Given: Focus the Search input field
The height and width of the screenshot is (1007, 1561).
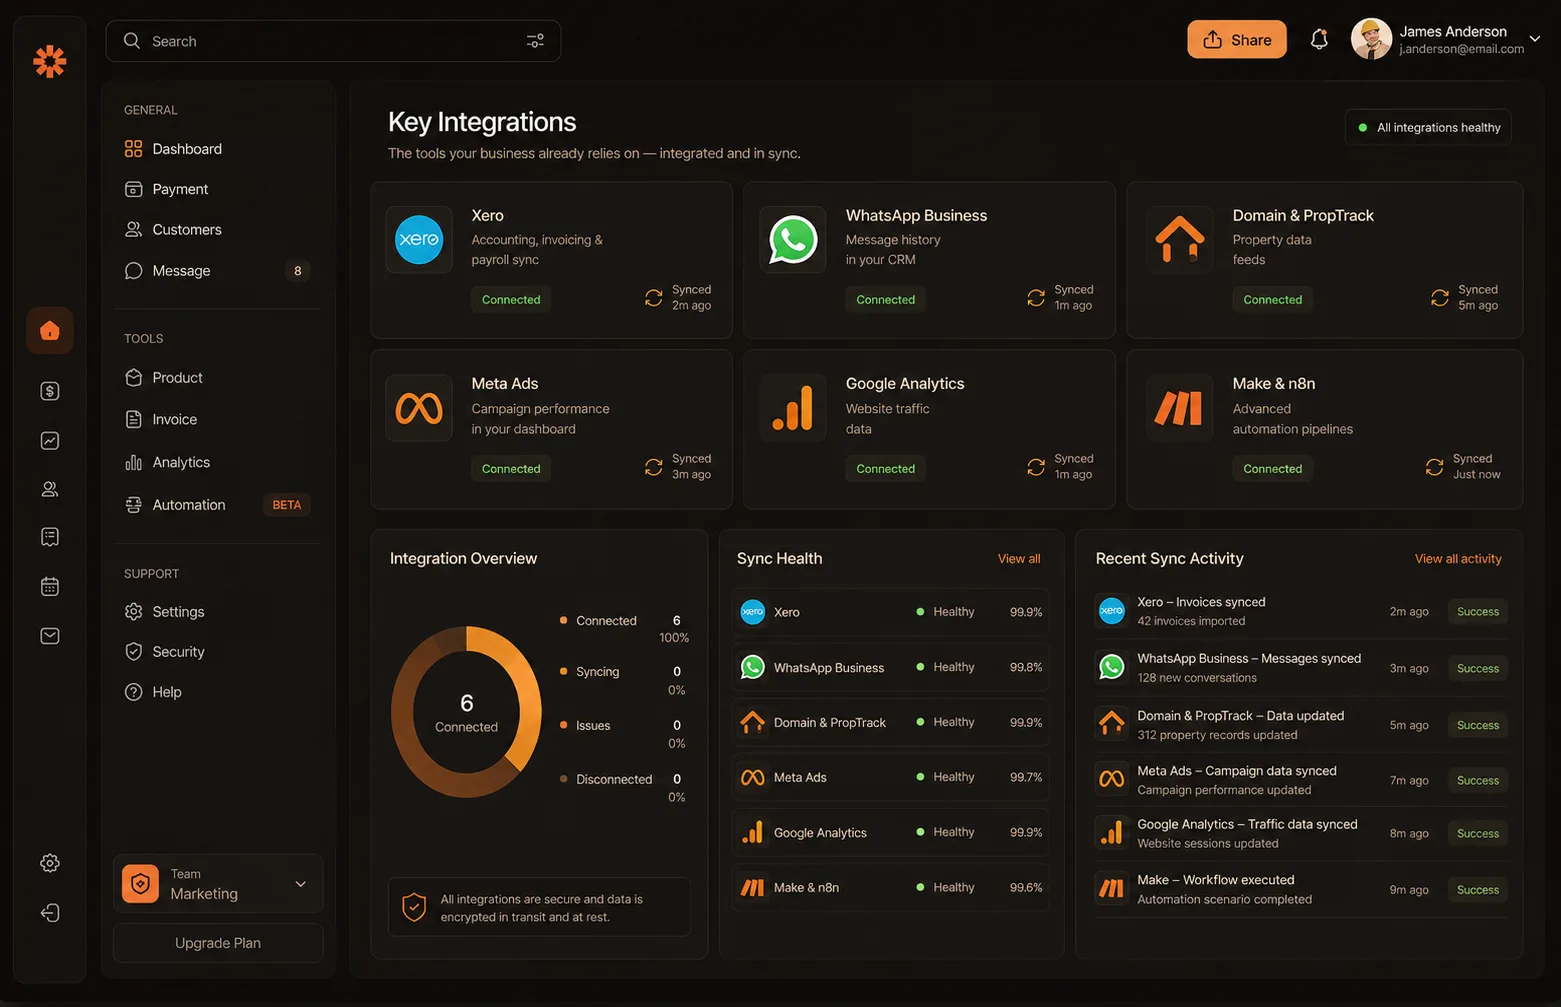Looking at the screenshot, I should tap(333, 41).
